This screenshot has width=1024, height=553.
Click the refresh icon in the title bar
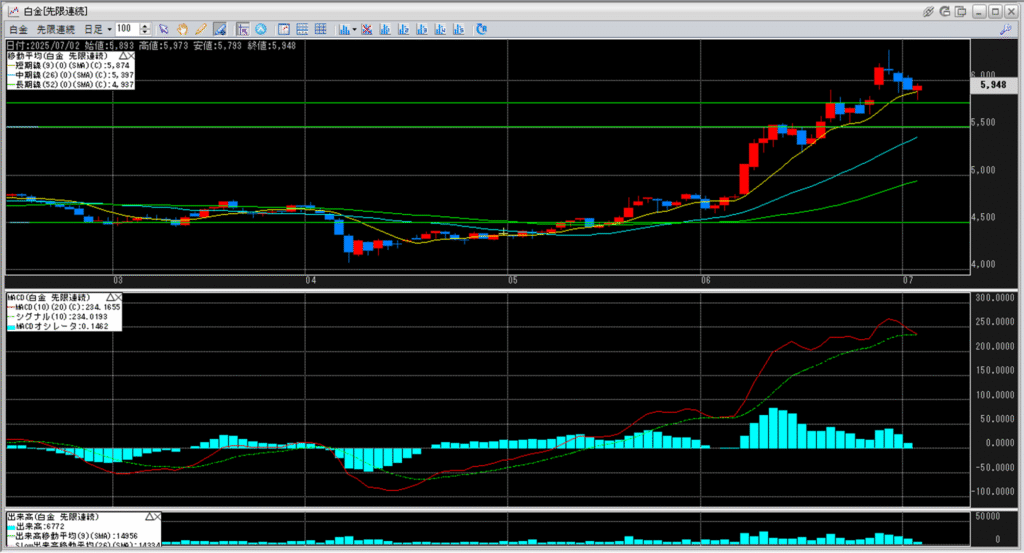pyautogui.click(x=945, y=10)
